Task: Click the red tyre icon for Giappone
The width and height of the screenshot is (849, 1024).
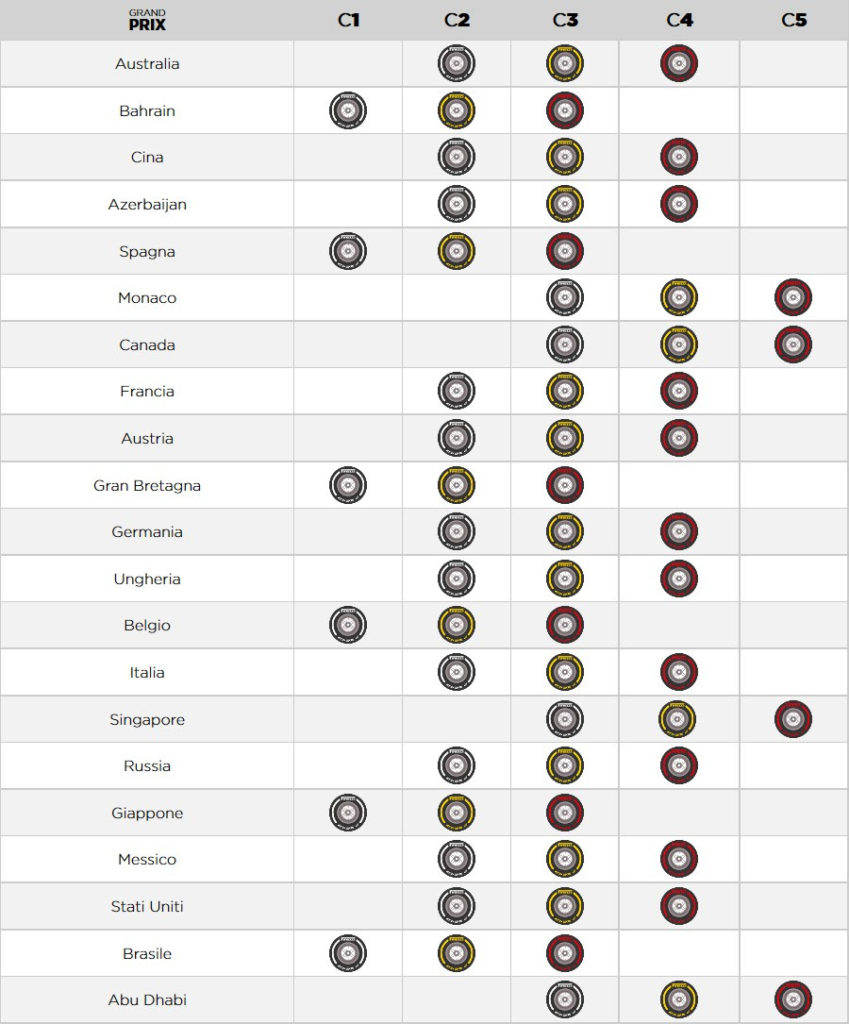Action: click(565, 813)
